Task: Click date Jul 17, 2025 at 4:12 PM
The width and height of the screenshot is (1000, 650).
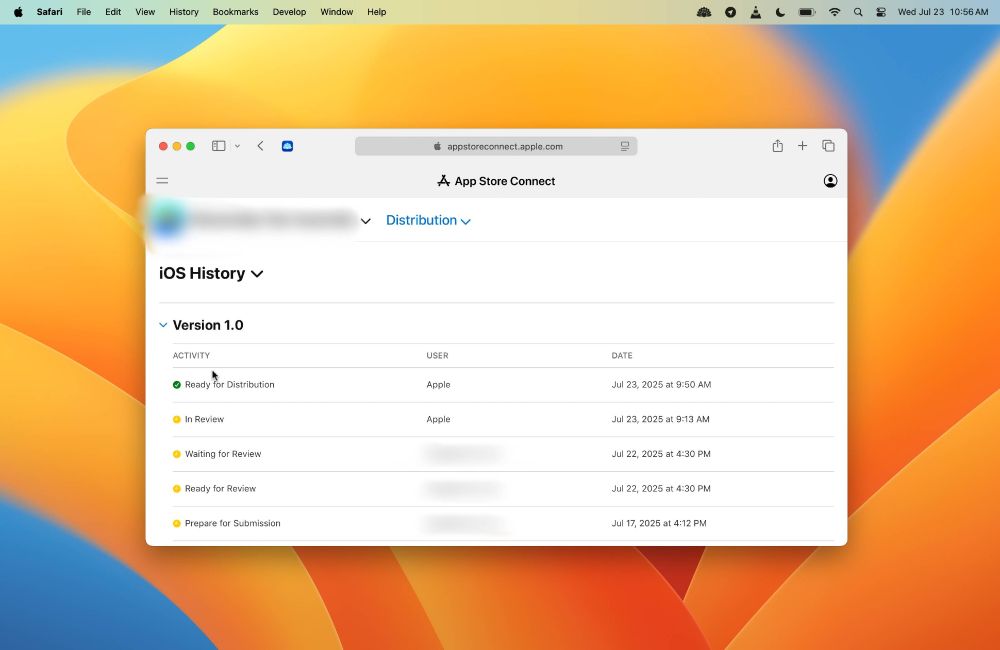Action: (659, 523)
